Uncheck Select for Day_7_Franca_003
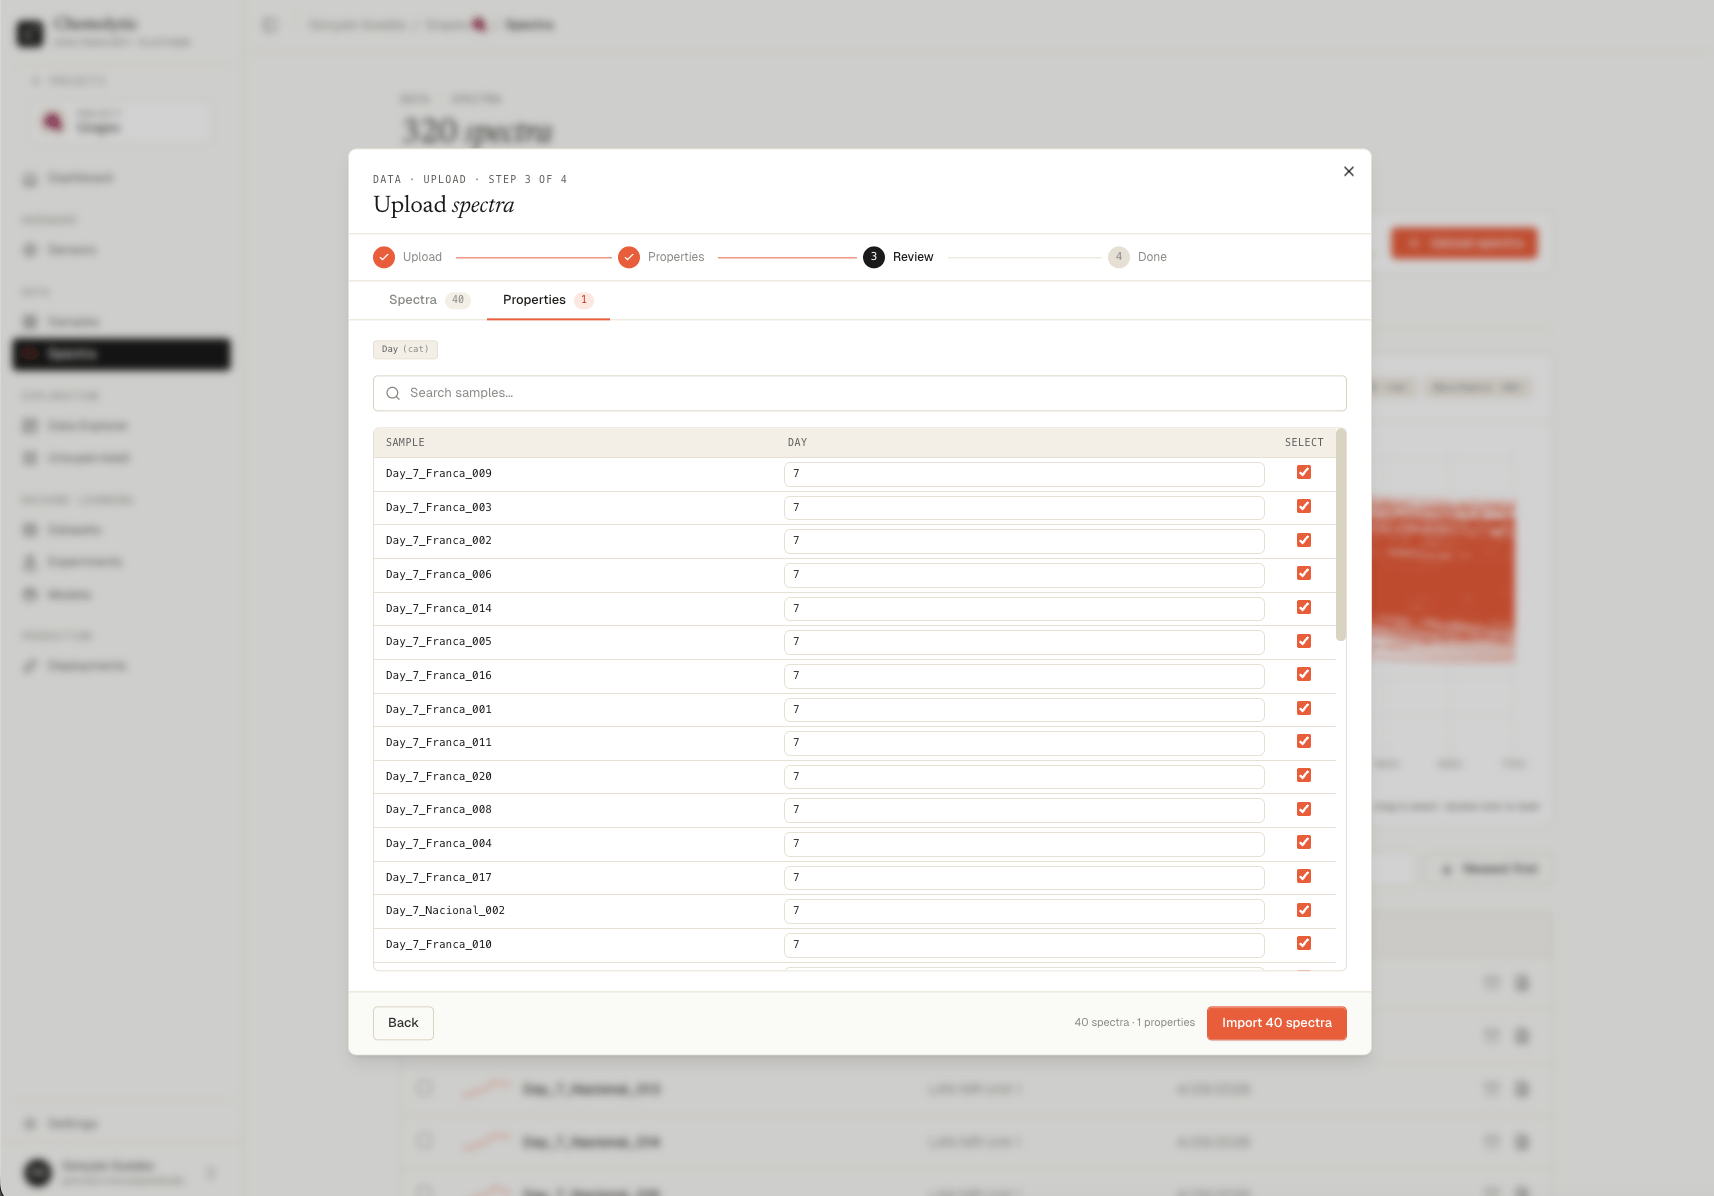1714x1196 pixels. point(1304,506)
